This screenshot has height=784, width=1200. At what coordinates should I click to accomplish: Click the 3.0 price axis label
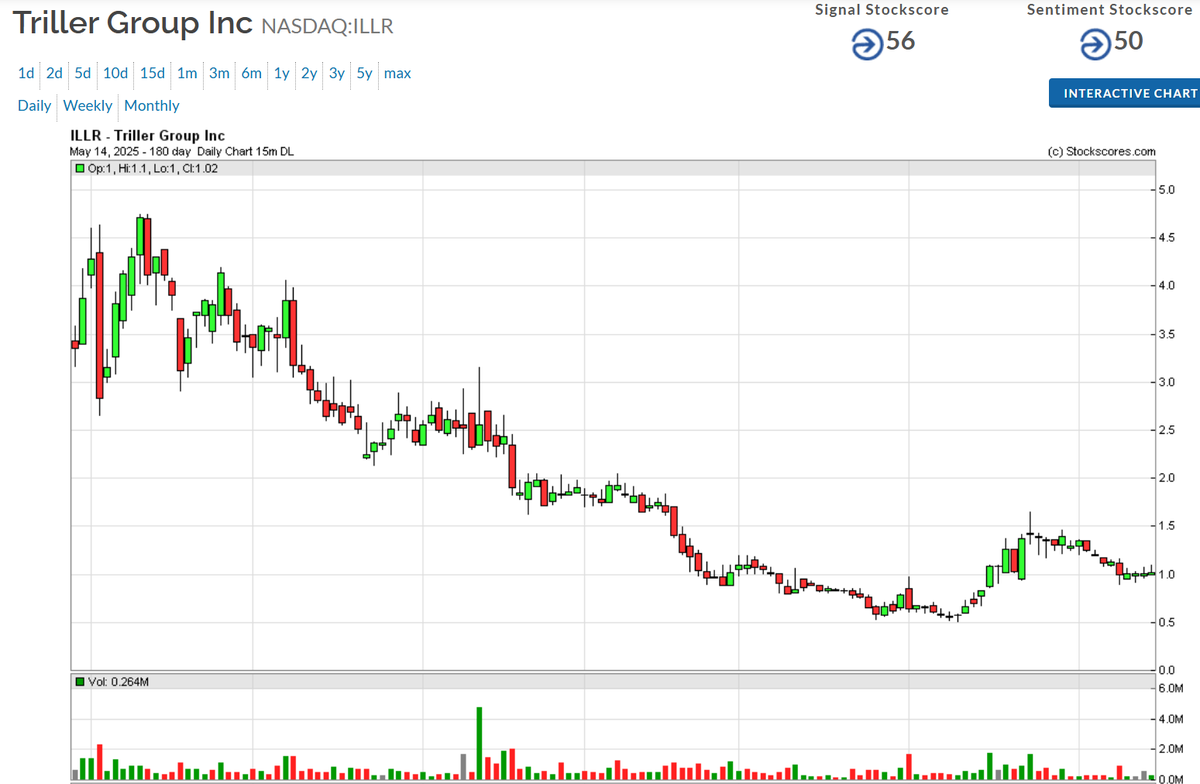[x=1167, y=382]
